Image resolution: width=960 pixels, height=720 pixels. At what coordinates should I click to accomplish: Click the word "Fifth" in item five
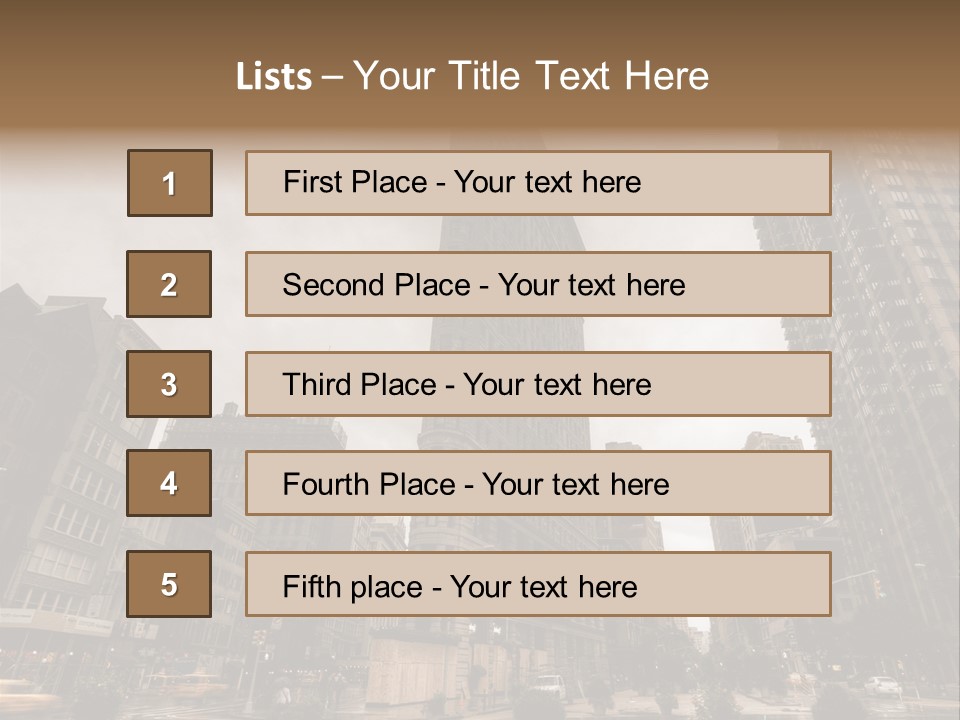click(x=312, y=586)
